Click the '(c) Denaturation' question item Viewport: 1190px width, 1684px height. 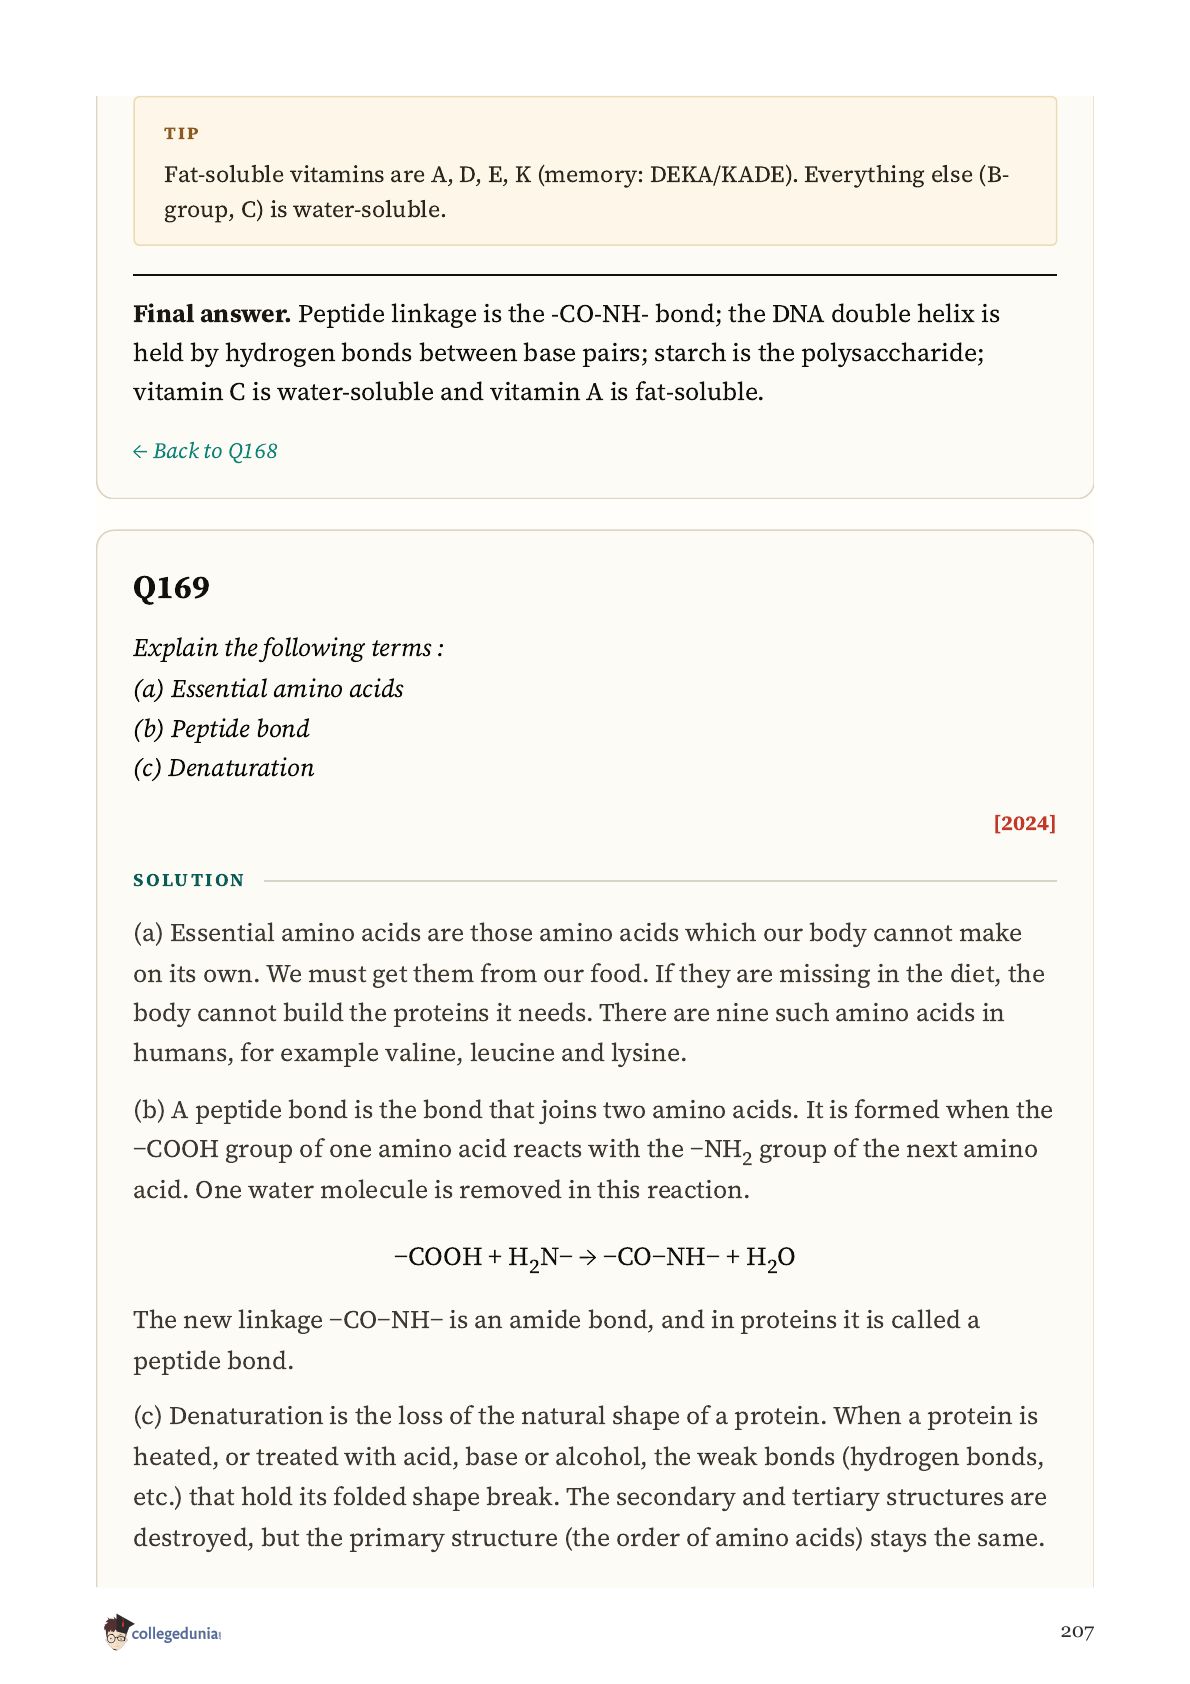pyautogui.click(x=223, y=768)
